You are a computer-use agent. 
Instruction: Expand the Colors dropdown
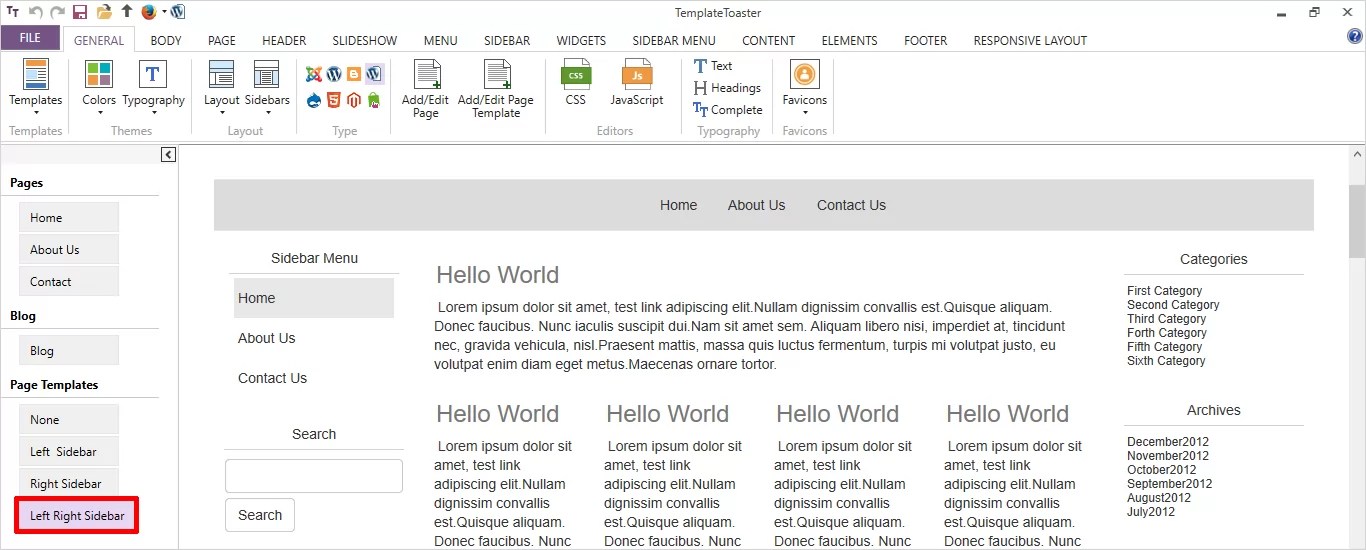(99, 88)
